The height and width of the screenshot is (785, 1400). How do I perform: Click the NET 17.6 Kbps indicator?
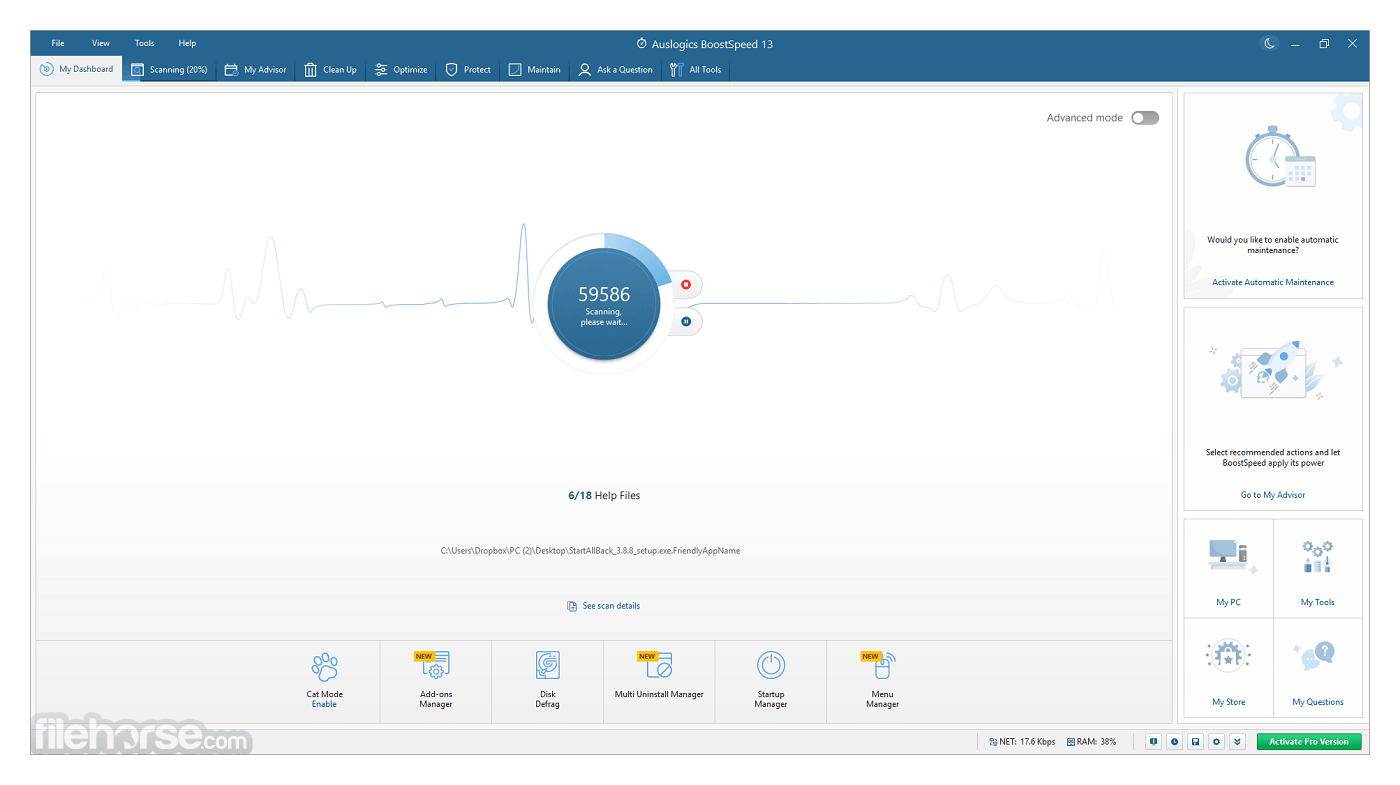[x=1022, y=742]
